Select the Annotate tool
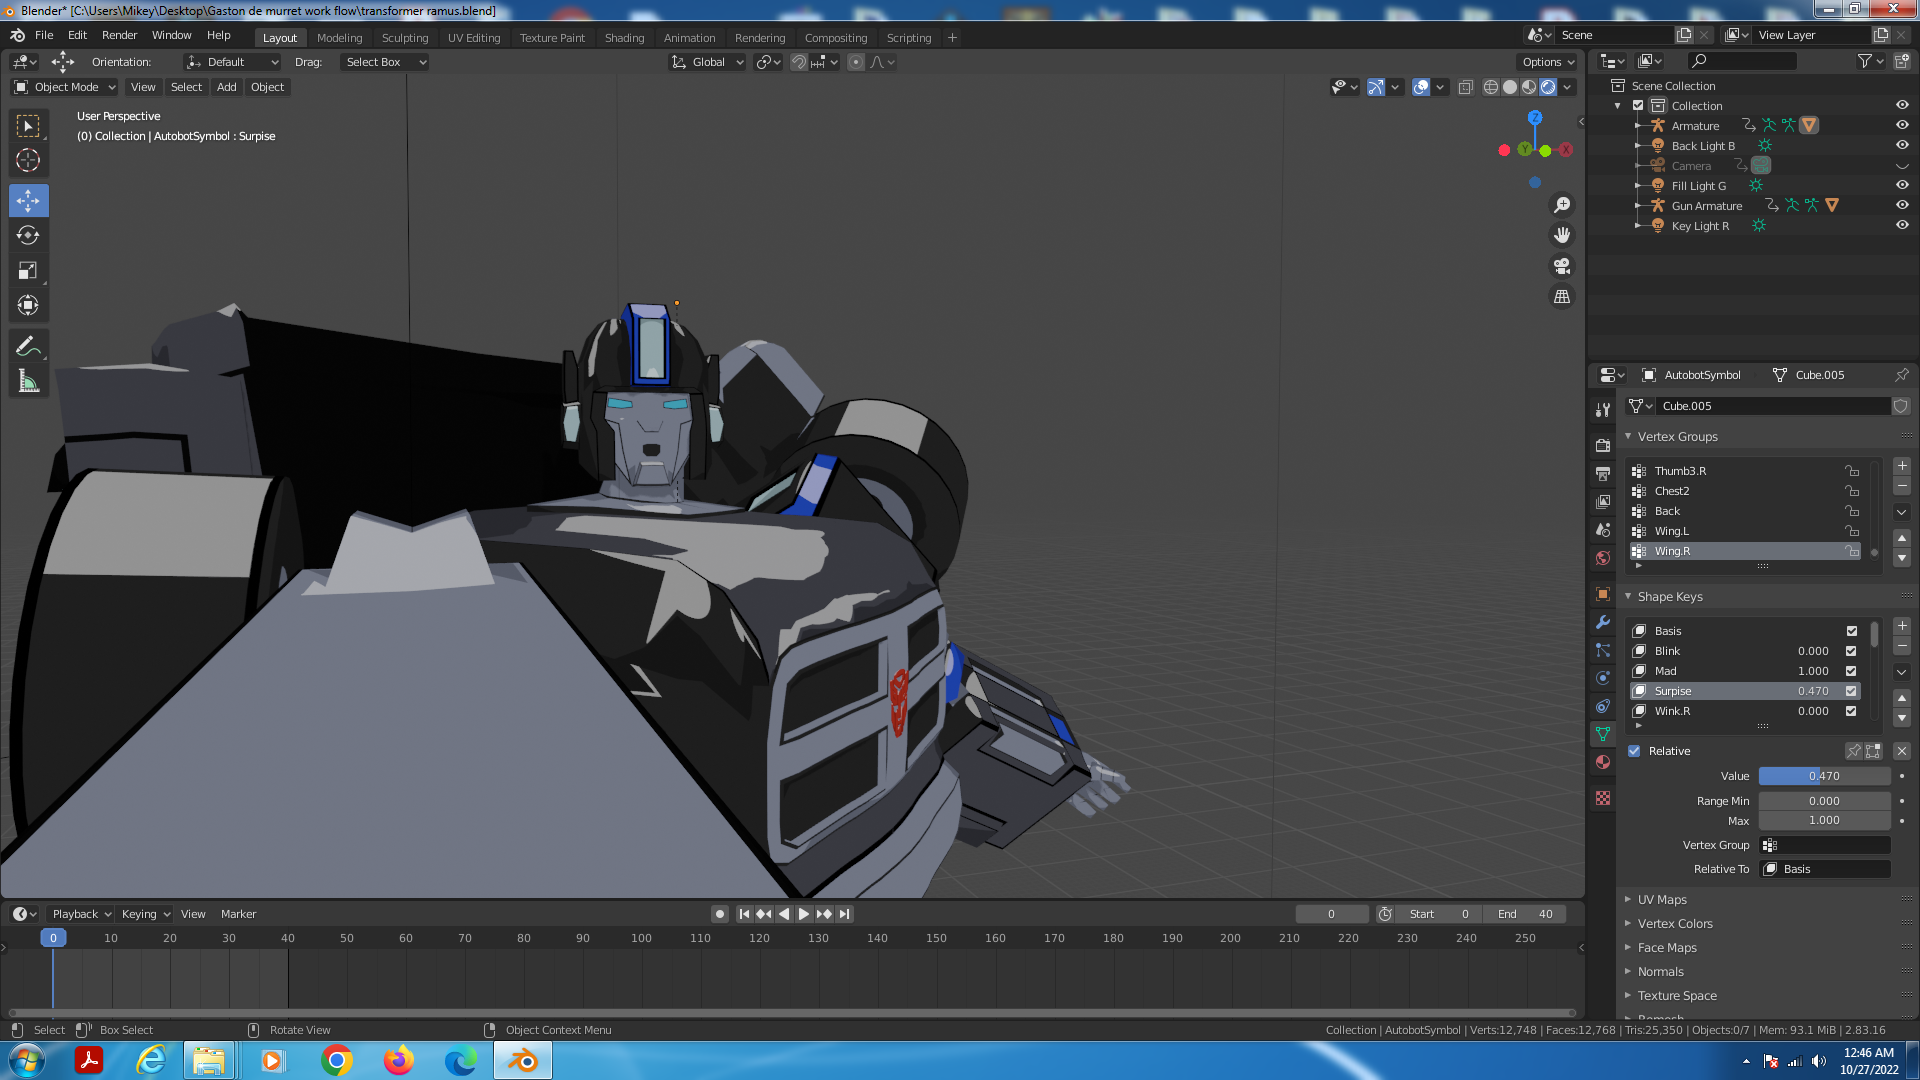 tap(28, 347)
